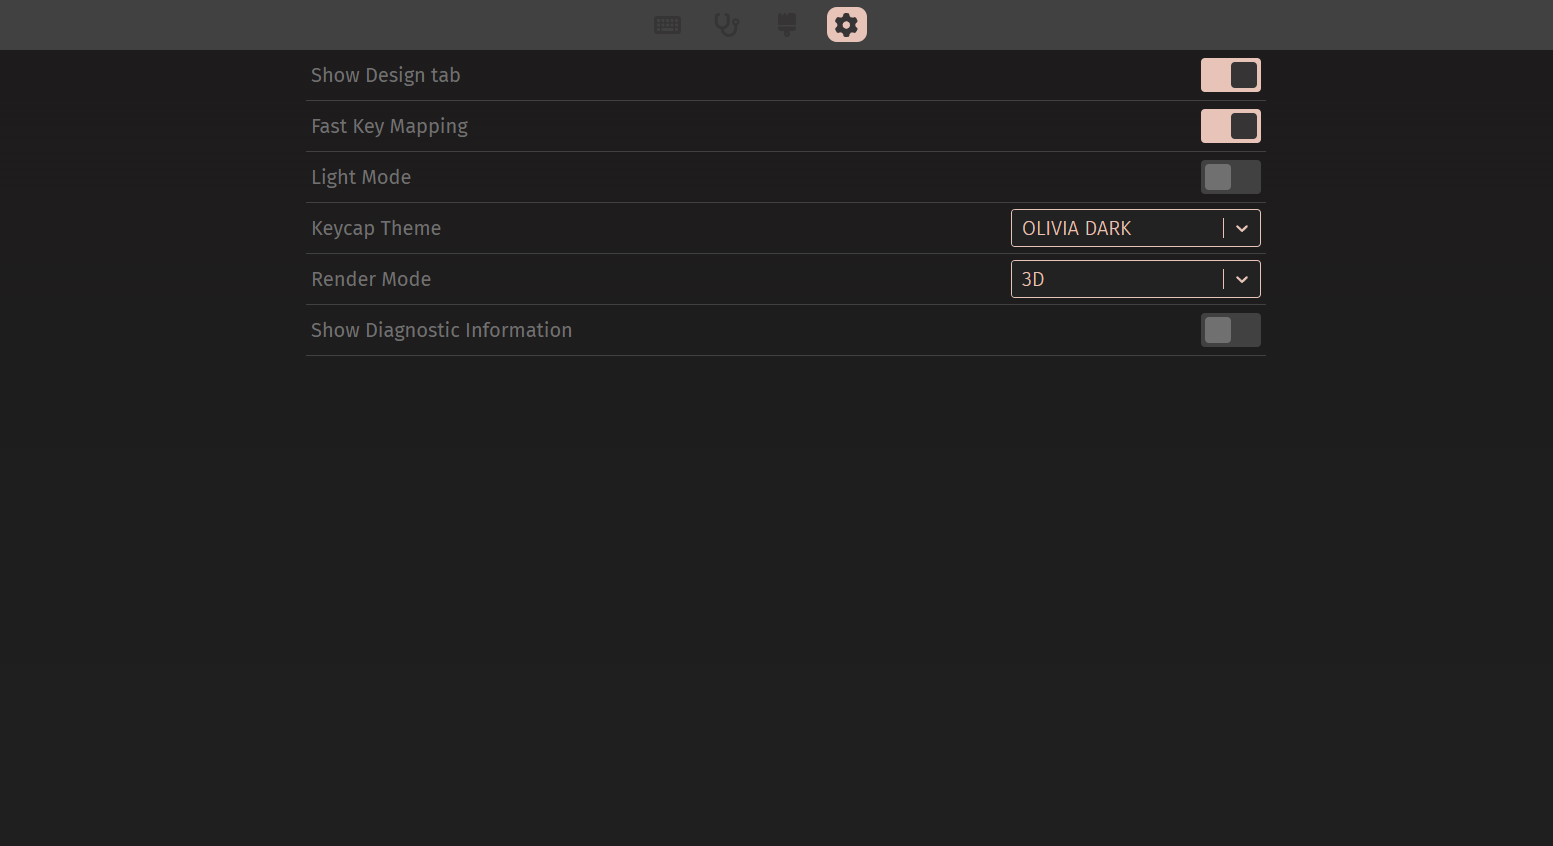The width and height of the screenshot is (1553, 846).
Task: Disable the Show Design tab toggle
Action: (1230, 75)
